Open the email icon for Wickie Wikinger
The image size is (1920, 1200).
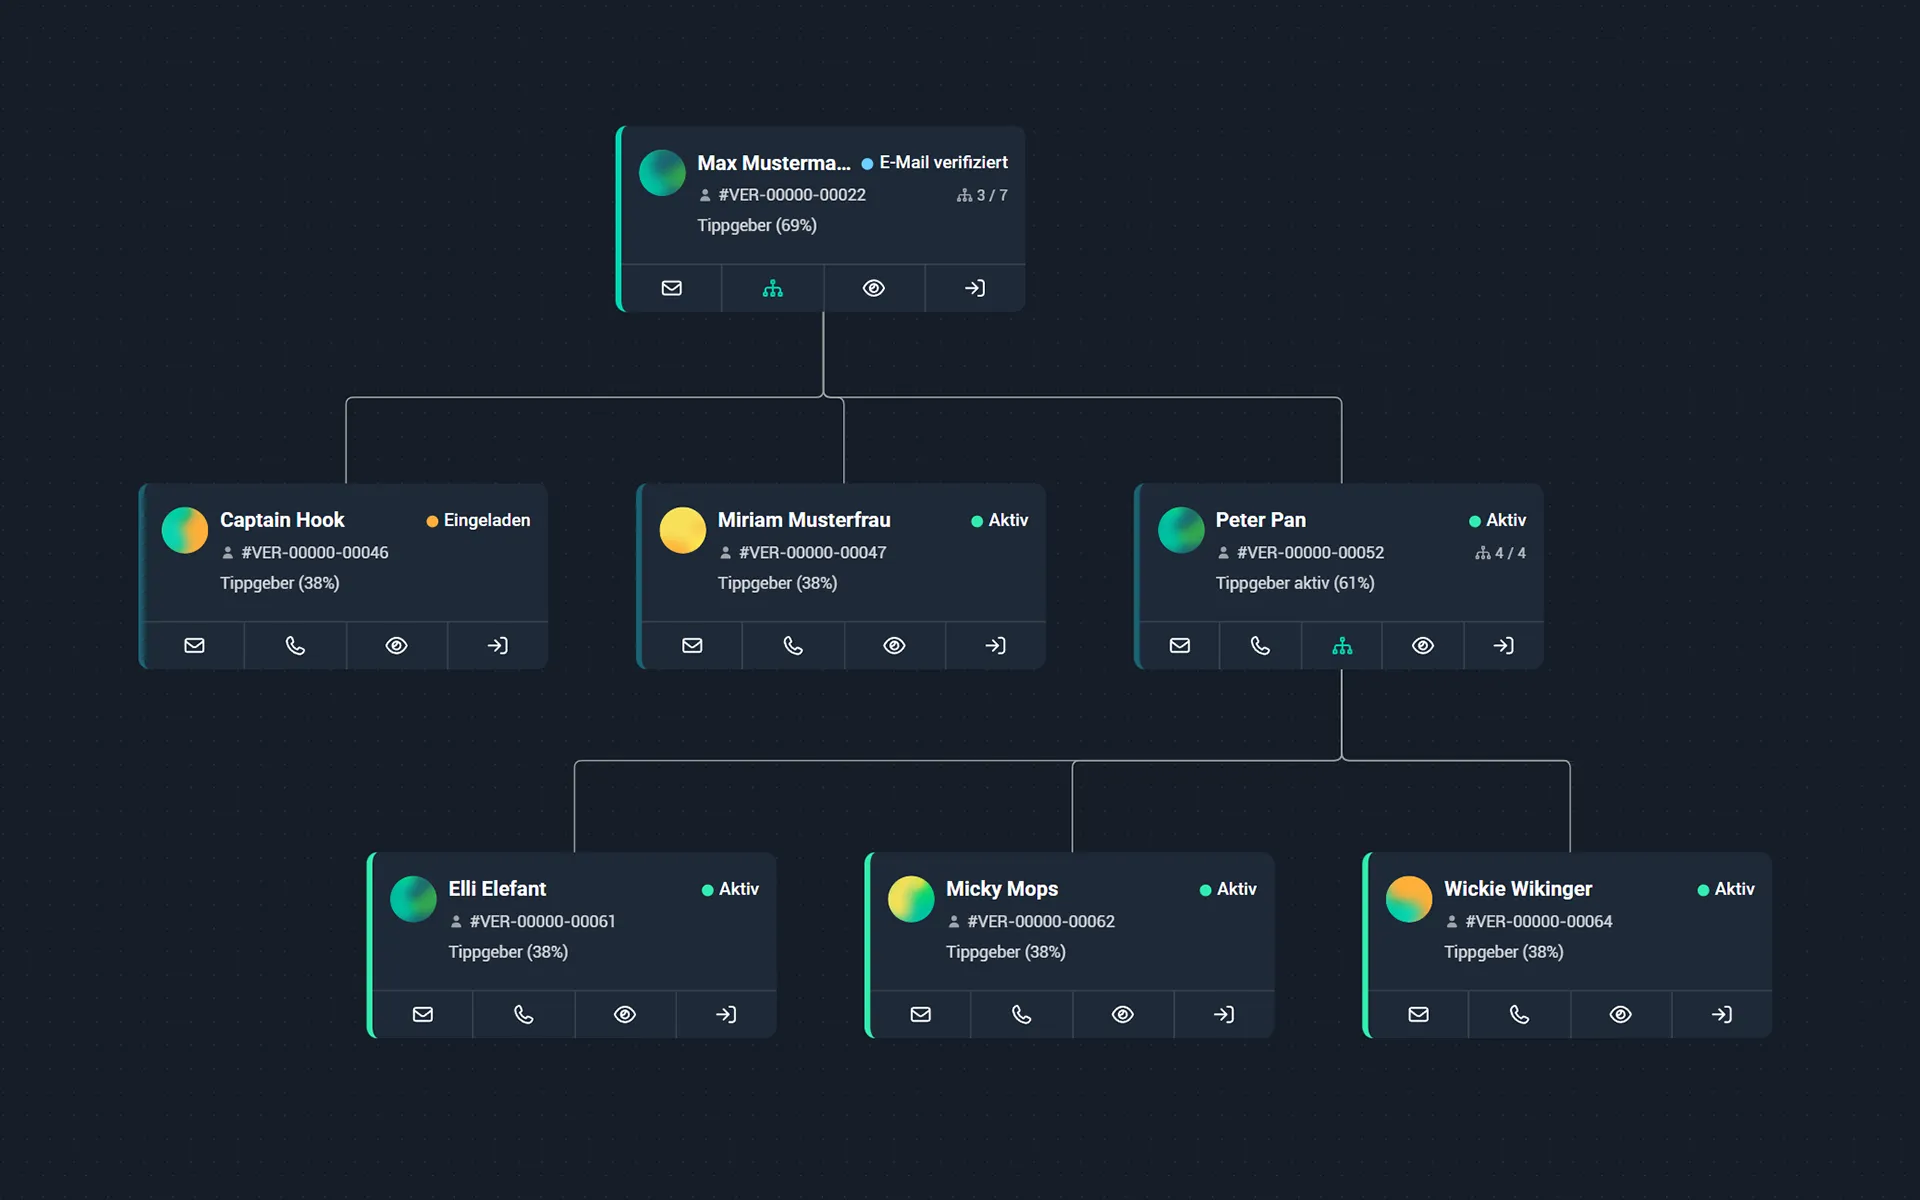click(x=1417, y=1014)
